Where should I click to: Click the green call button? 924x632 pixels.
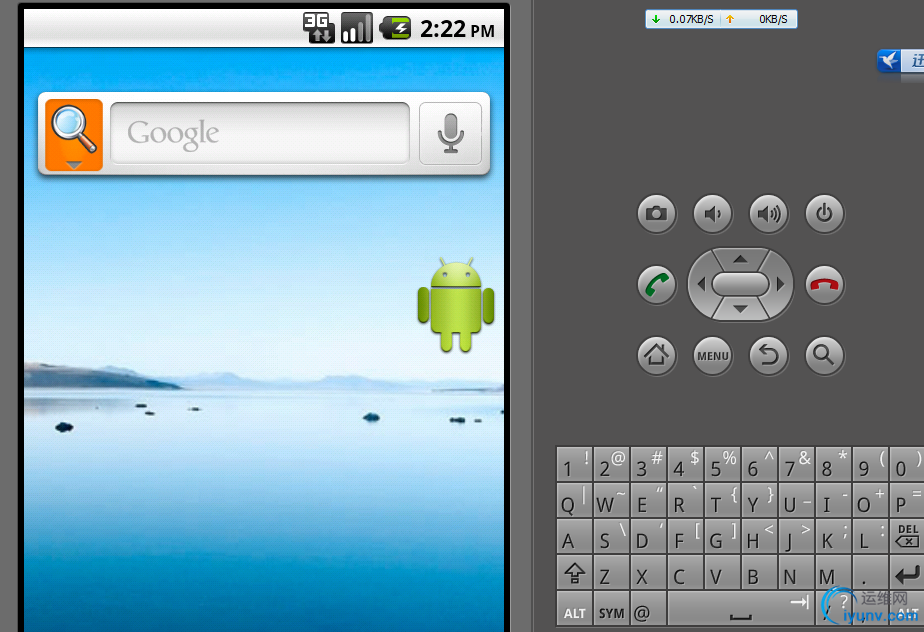(x=656, y=285)
